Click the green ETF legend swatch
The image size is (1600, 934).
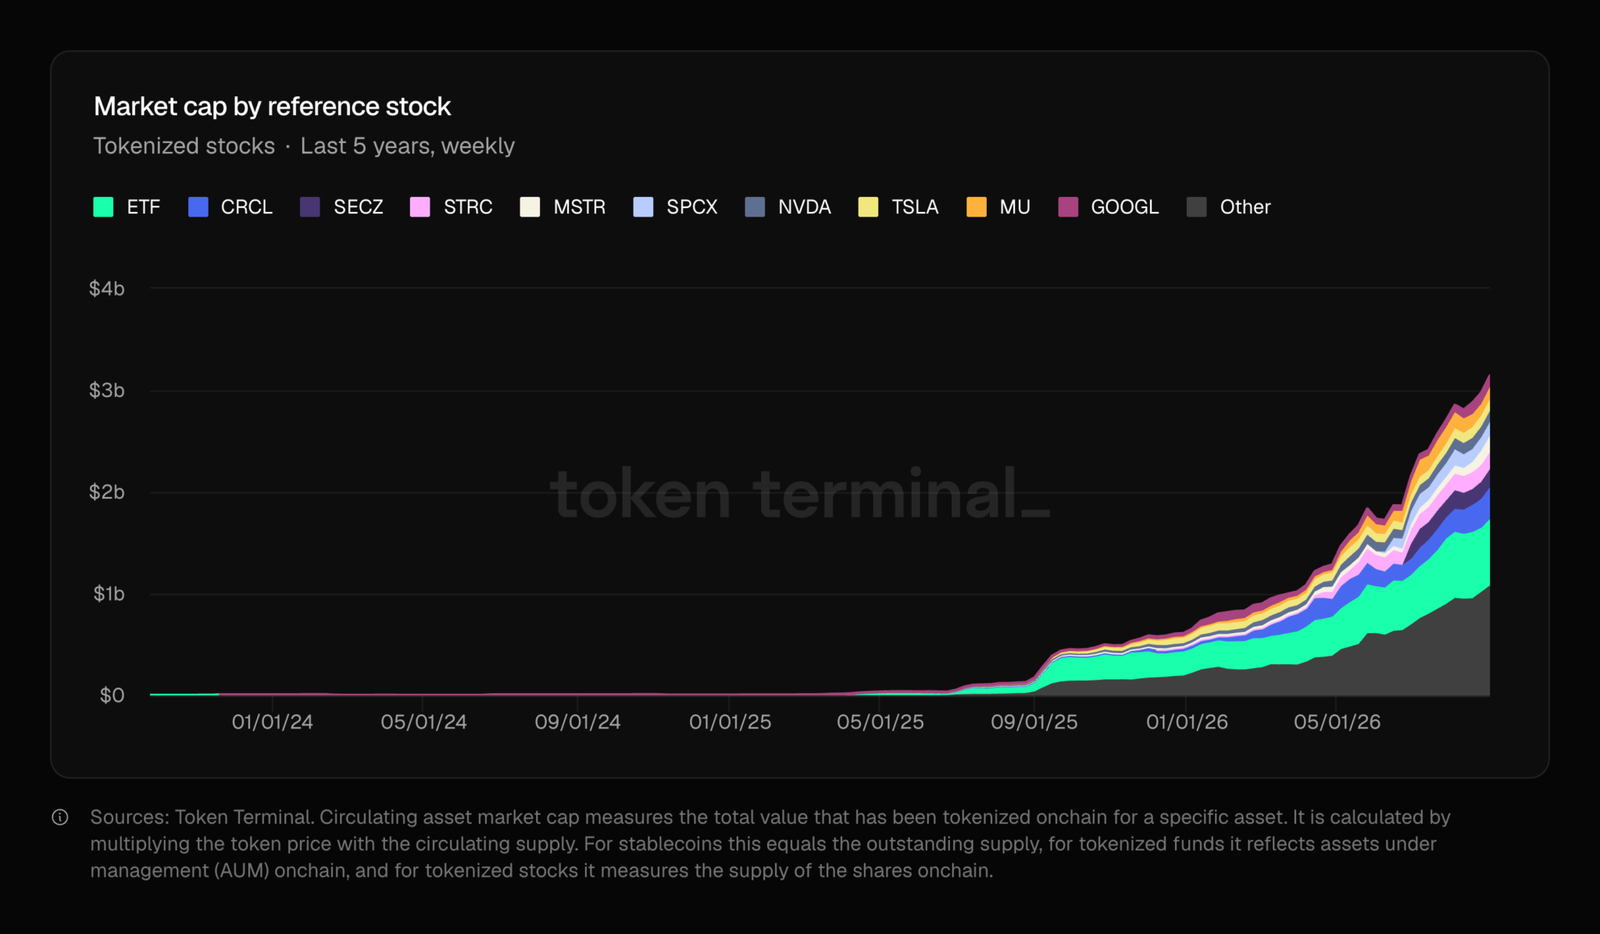[x=103, y=207]
